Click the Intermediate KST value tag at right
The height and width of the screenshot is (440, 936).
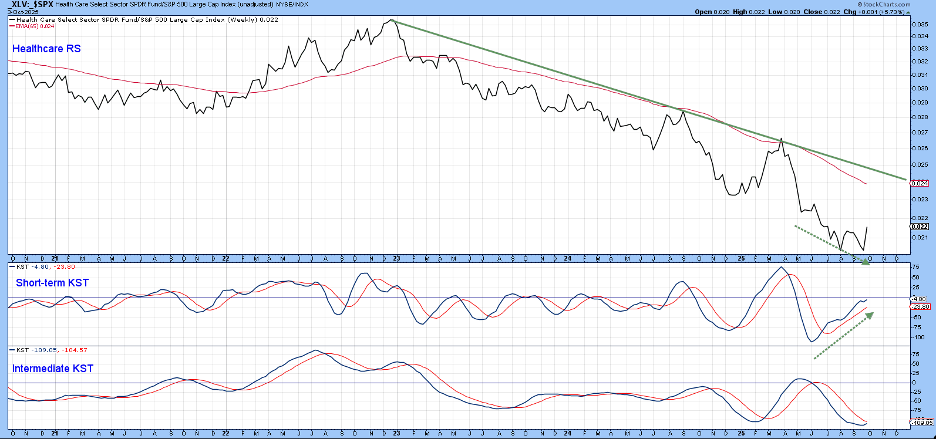[920, 423]
